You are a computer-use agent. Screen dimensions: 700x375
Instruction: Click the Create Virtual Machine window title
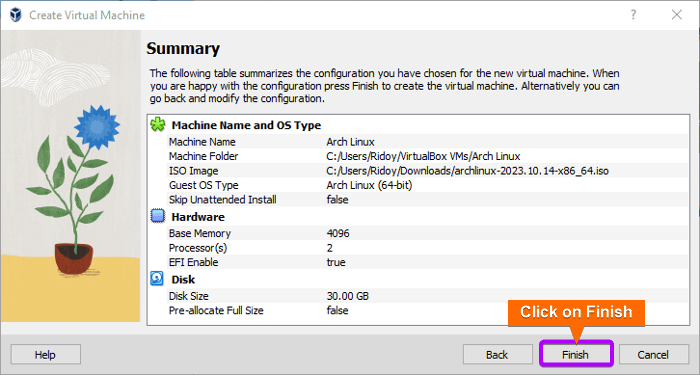coord(87,15)
